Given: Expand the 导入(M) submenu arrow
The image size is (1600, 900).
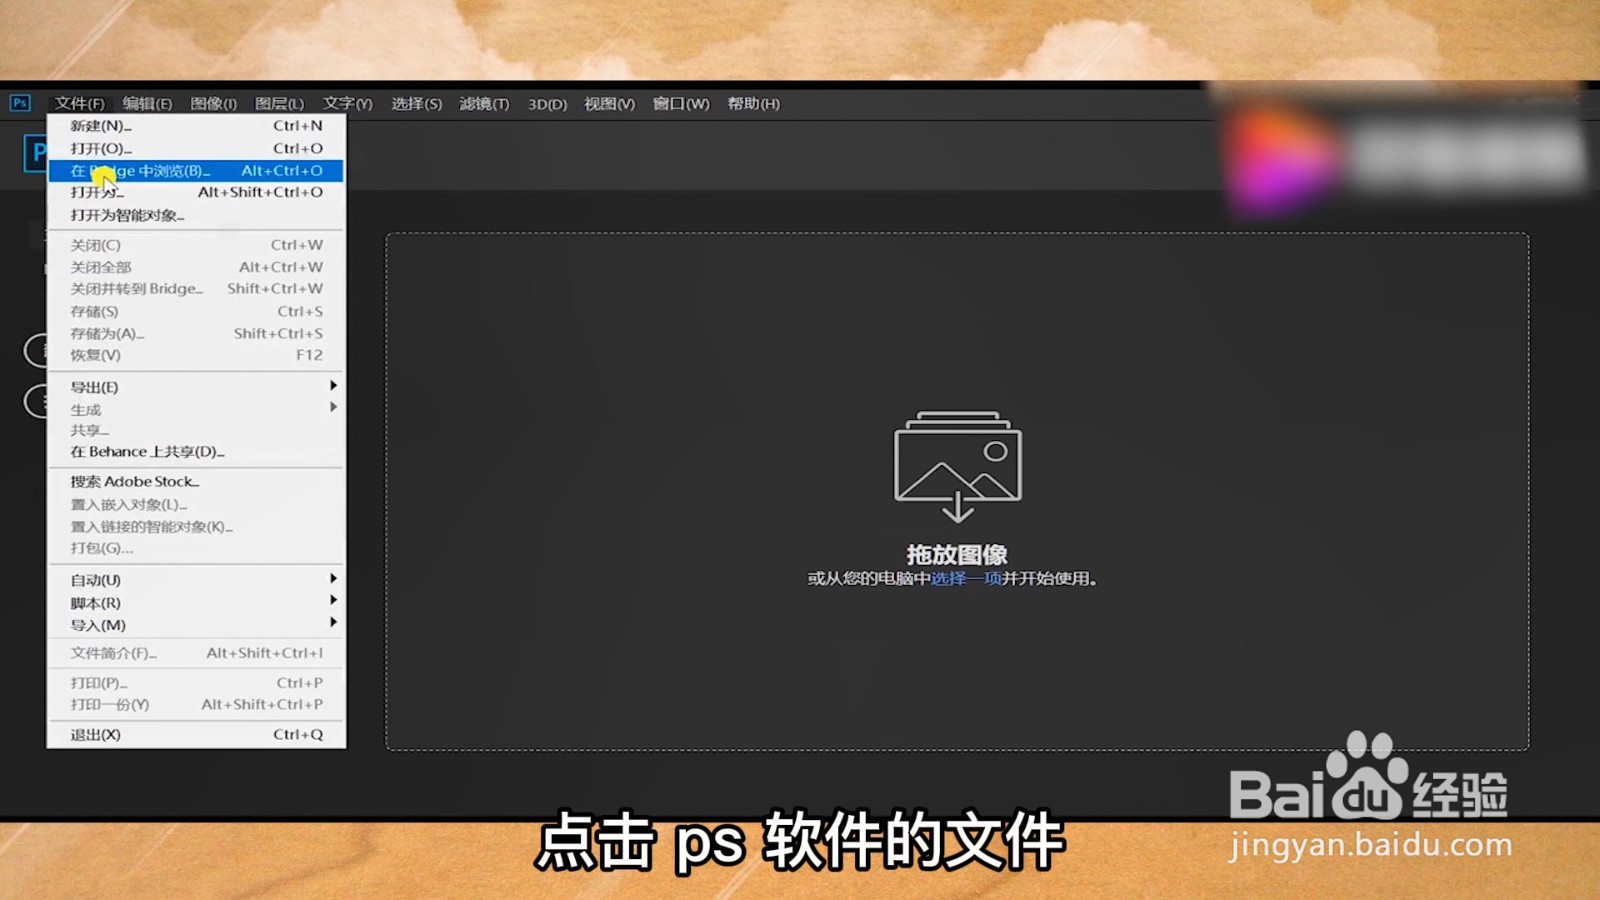Looking at the screenshot, I should 333,624.
